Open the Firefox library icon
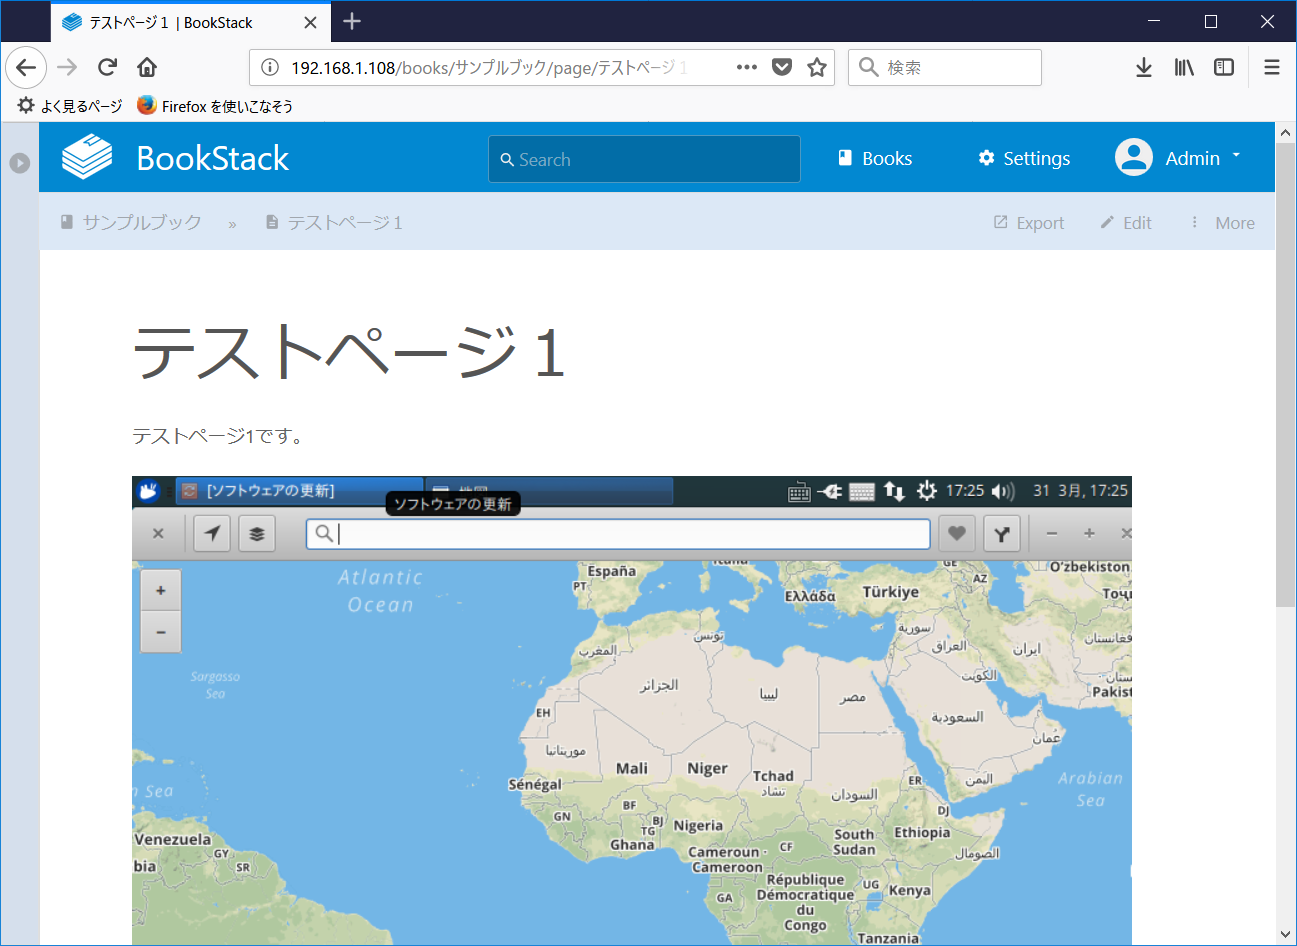This screenshot has height=946, width=1297. [1183, 67]
